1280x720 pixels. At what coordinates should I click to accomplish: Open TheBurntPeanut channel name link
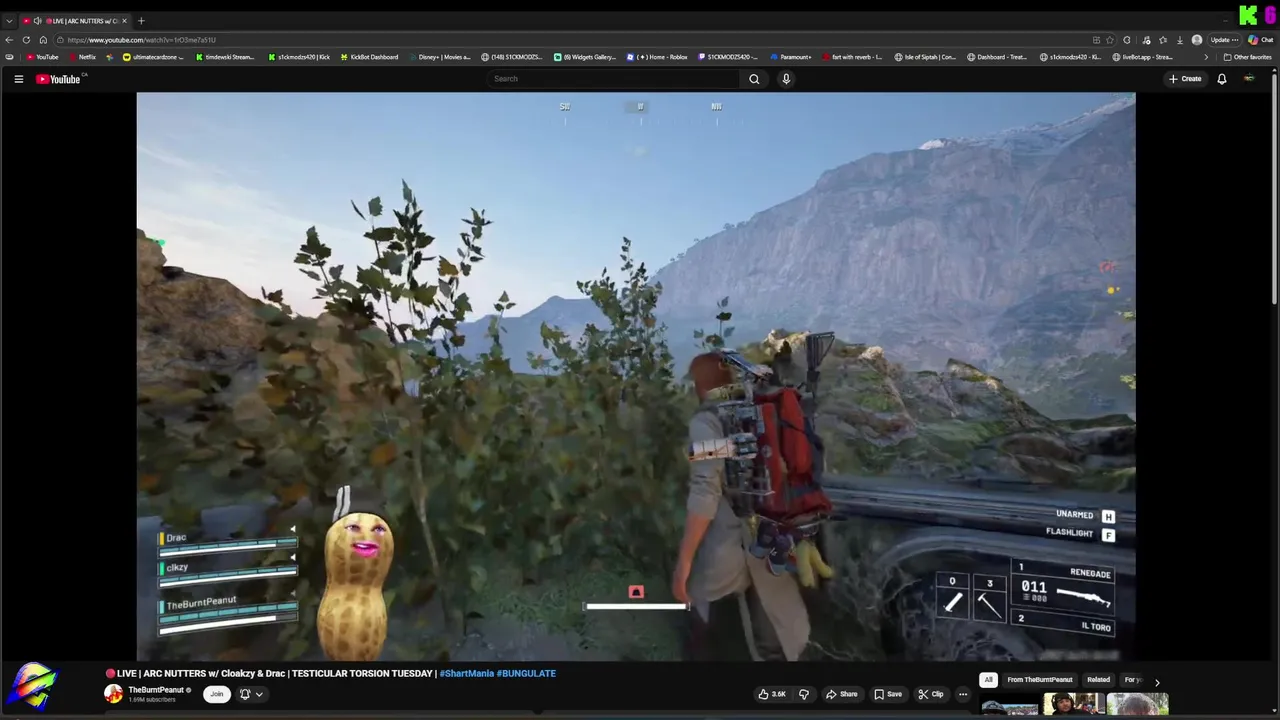[156, 690]
